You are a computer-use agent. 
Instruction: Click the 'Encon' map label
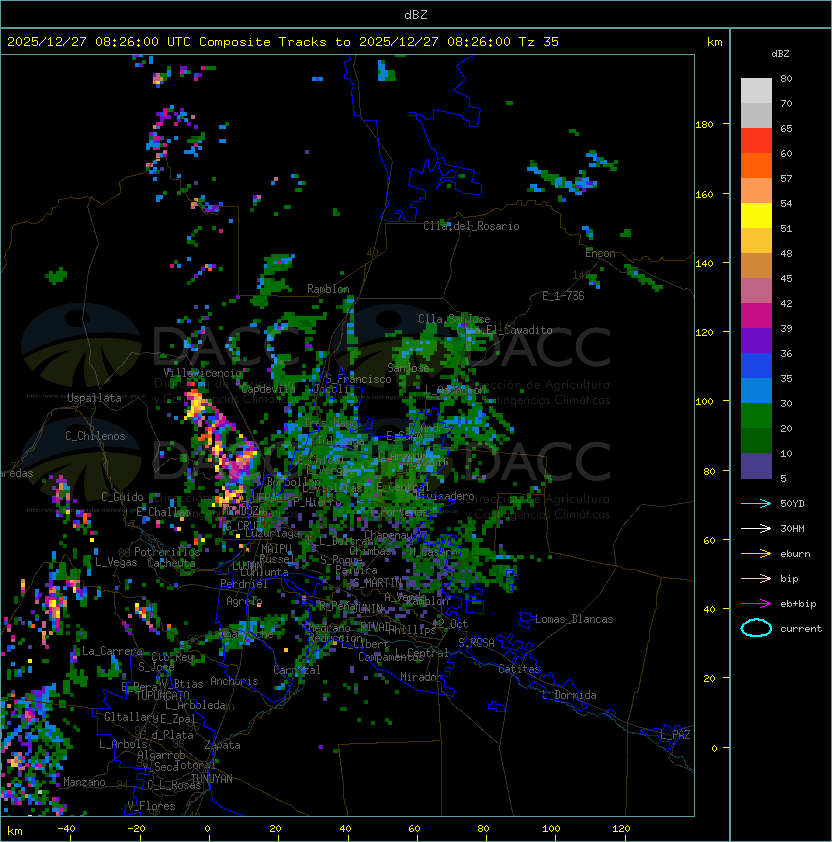pos(600,253)
